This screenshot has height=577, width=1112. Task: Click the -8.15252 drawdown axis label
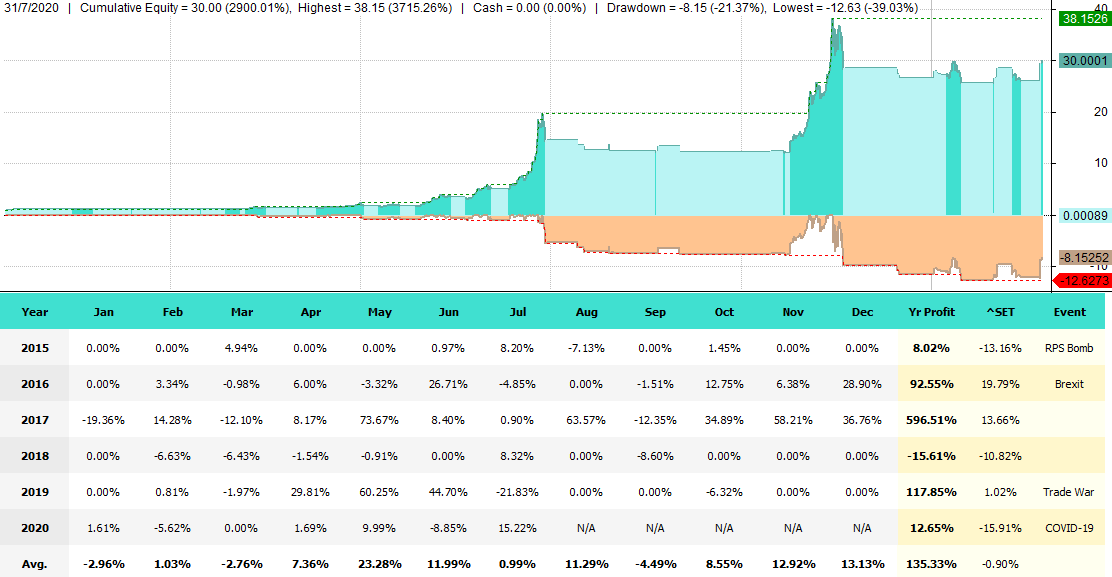(1085, 256)
